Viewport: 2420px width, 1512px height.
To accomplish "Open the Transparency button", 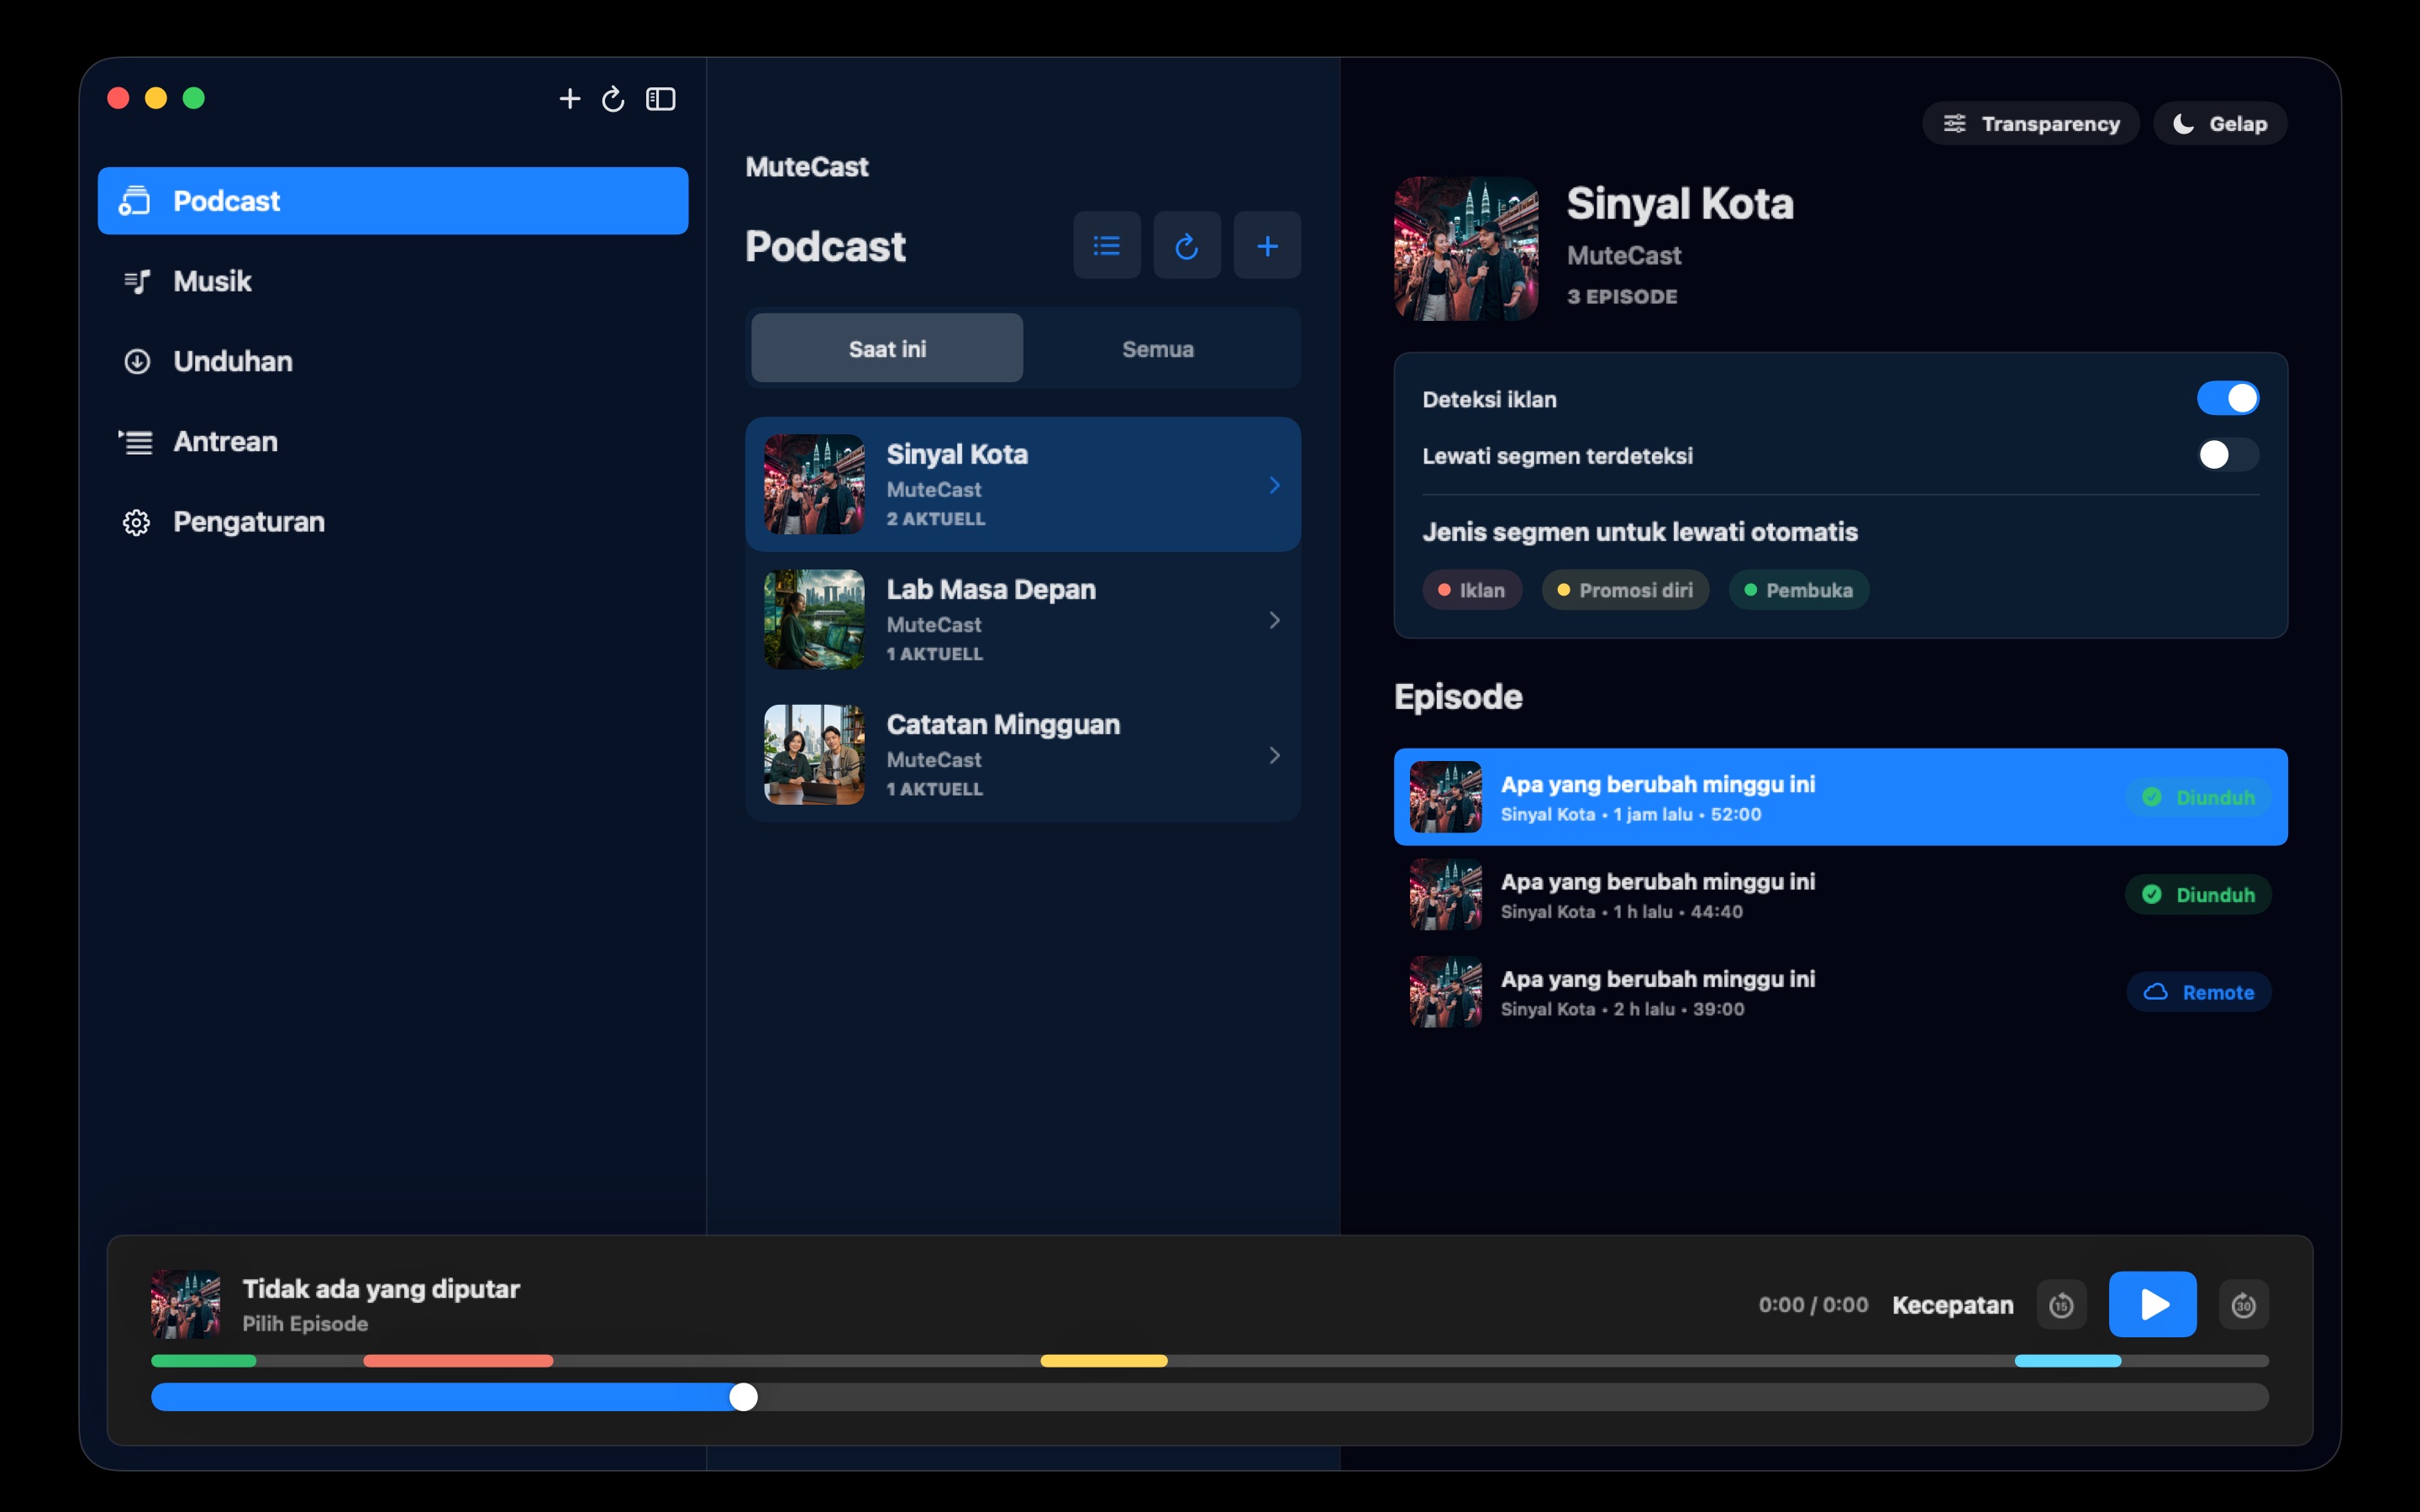I will 2030,123.
